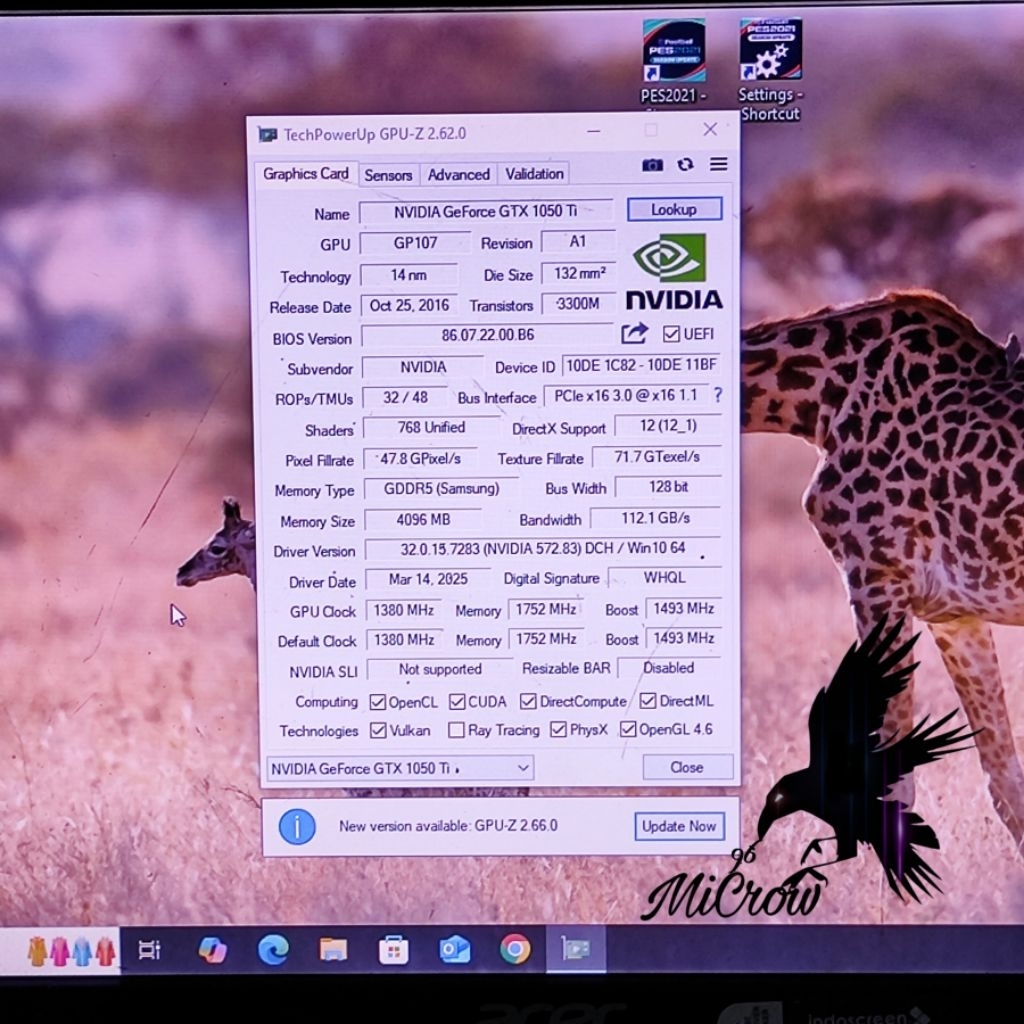This screenshot has height=1024, width=1024.
Task: Click the Lookup button
Action: [674, 210]
